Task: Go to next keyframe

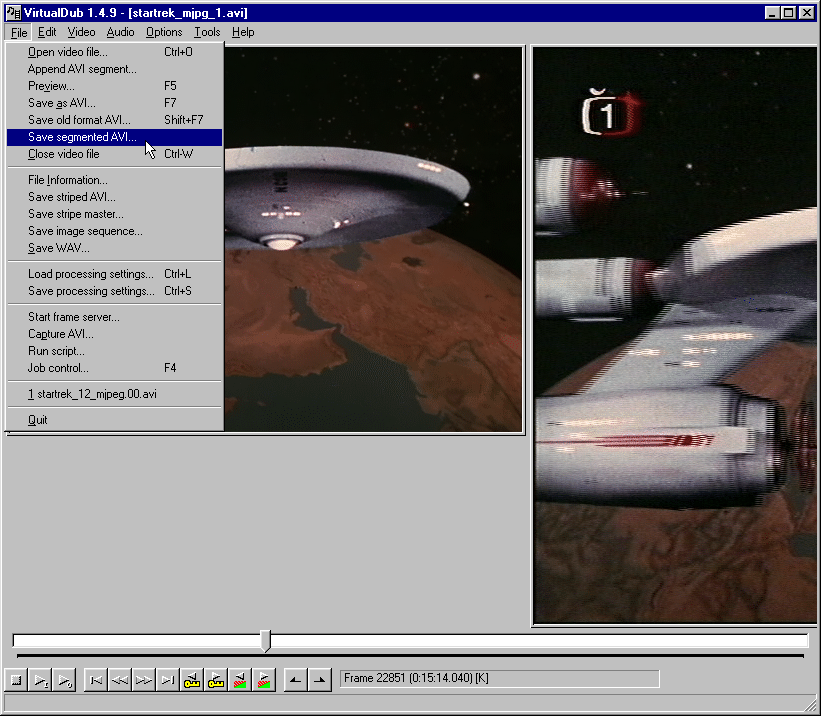Action: (x=216, y=680)
